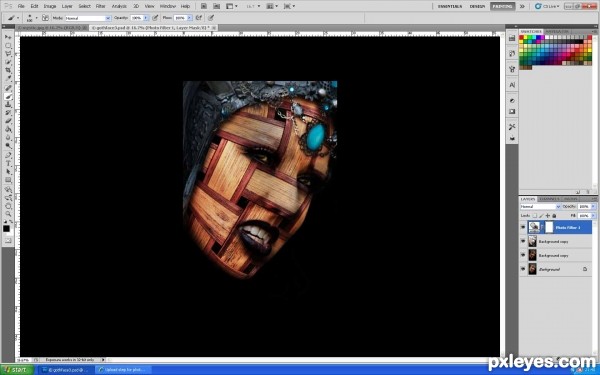
Task: Toggle pressure control for opacity
Action: click(x=155, y=18)
